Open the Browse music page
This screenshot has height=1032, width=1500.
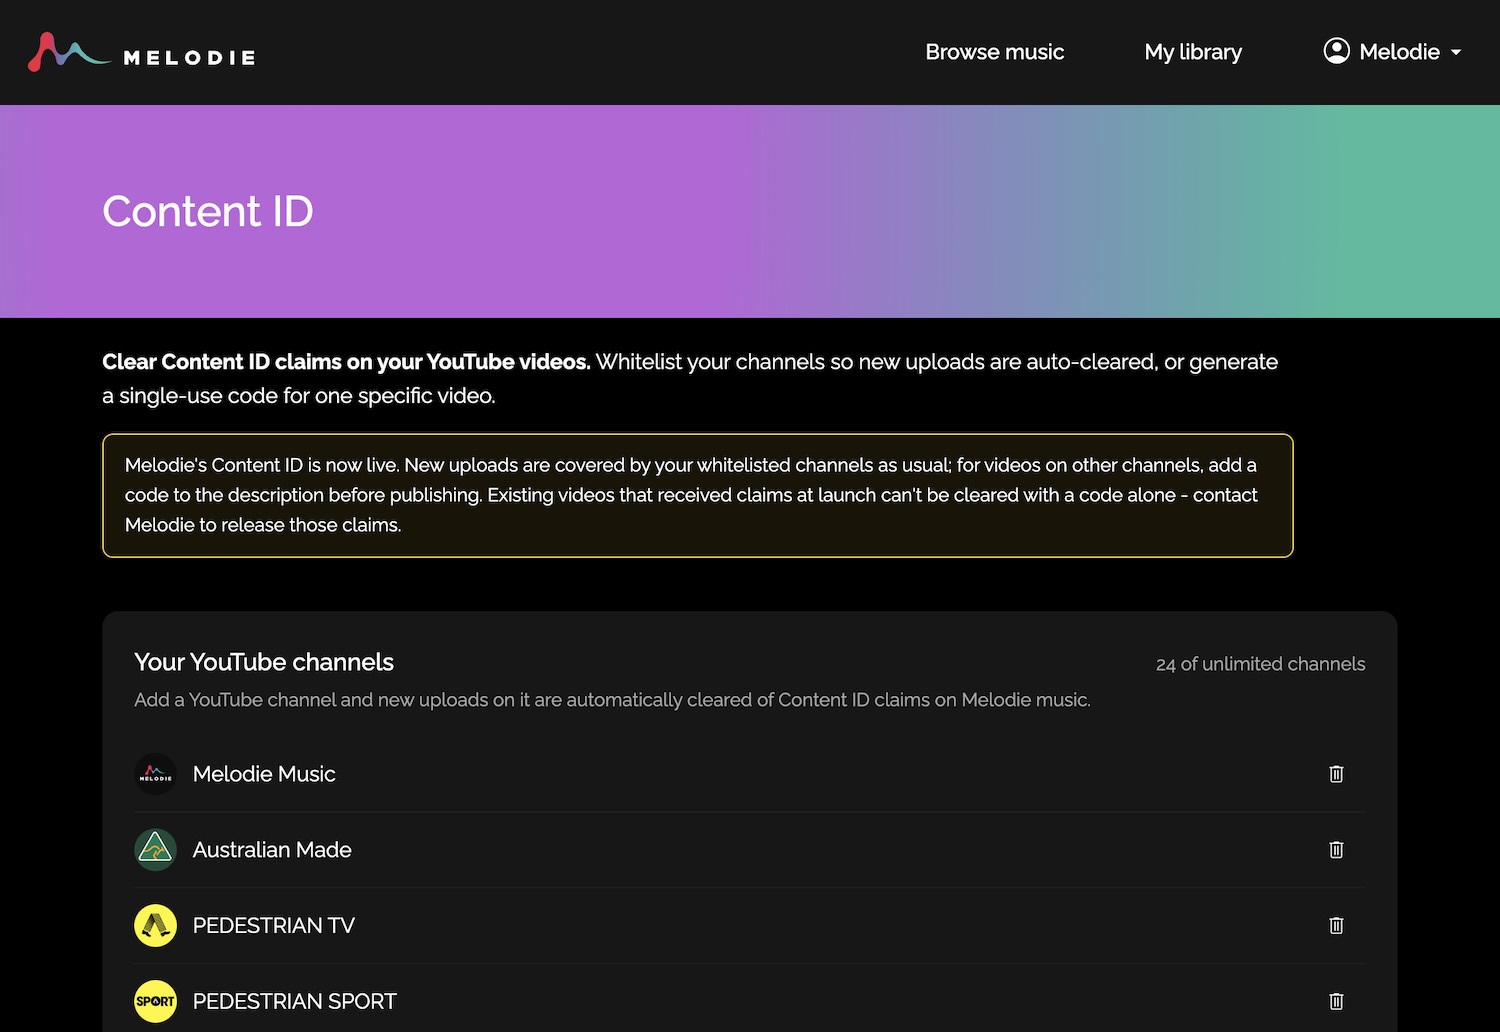[994, 52]
